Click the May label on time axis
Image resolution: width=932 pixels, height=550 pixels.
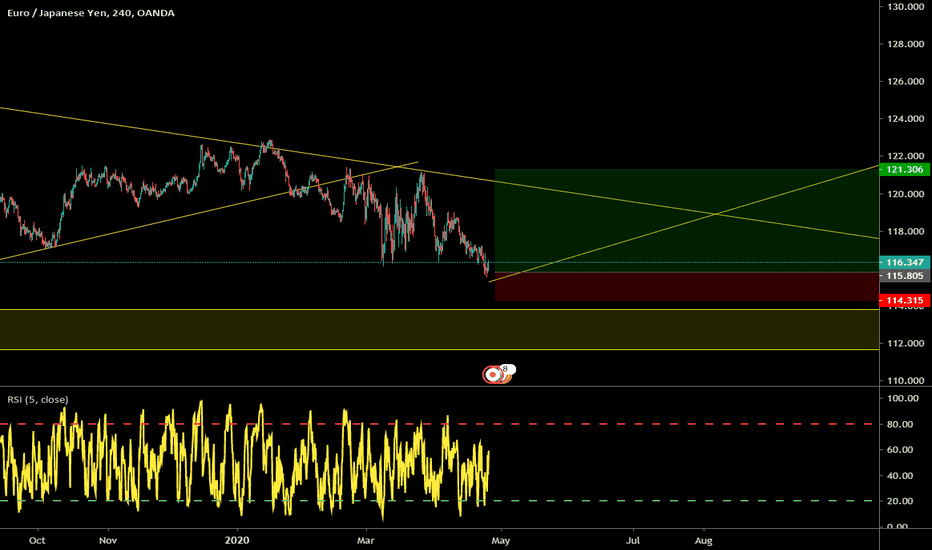[x=500, y=540]
